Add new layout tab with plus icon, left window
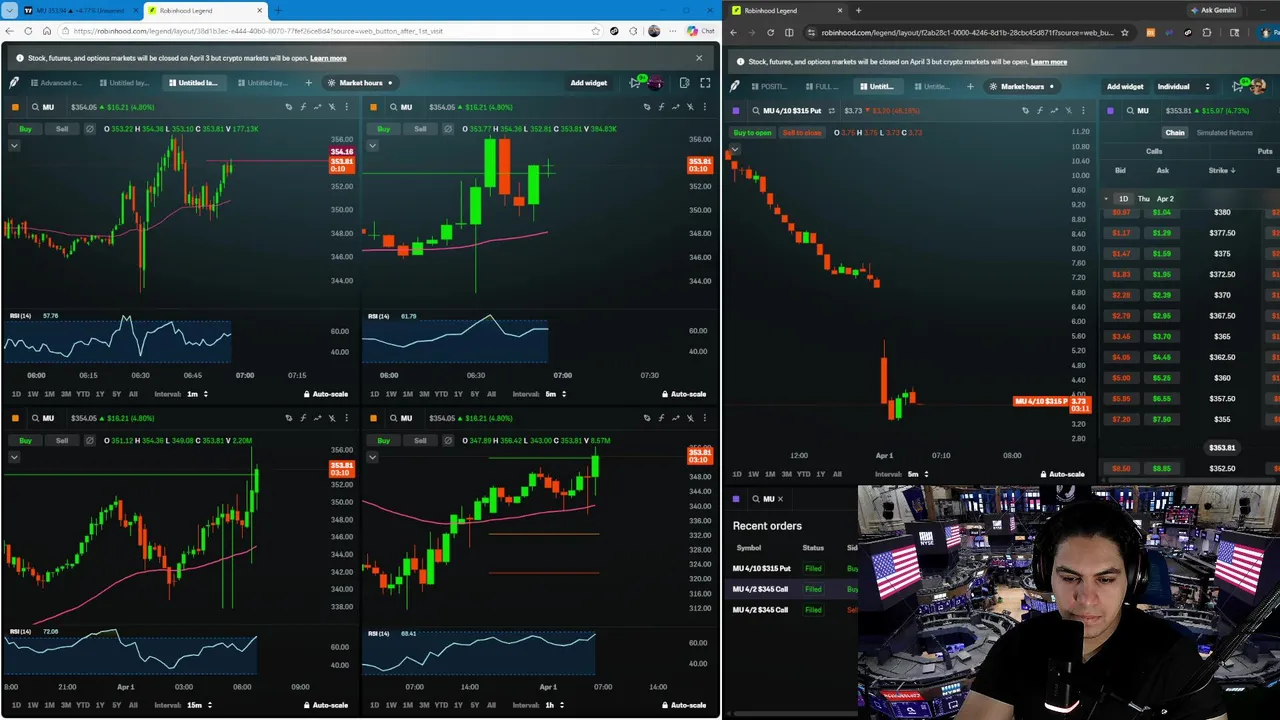This screenshot has width=1280, height=720. coord(308,83)
